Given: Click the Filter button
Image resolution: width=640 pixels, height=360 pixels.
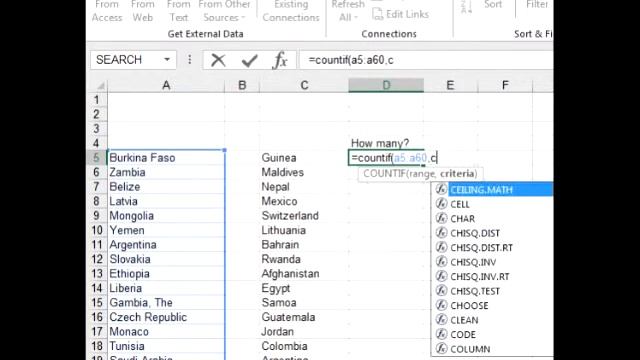Looking at the screenshot, I should (x=537, y=5).
